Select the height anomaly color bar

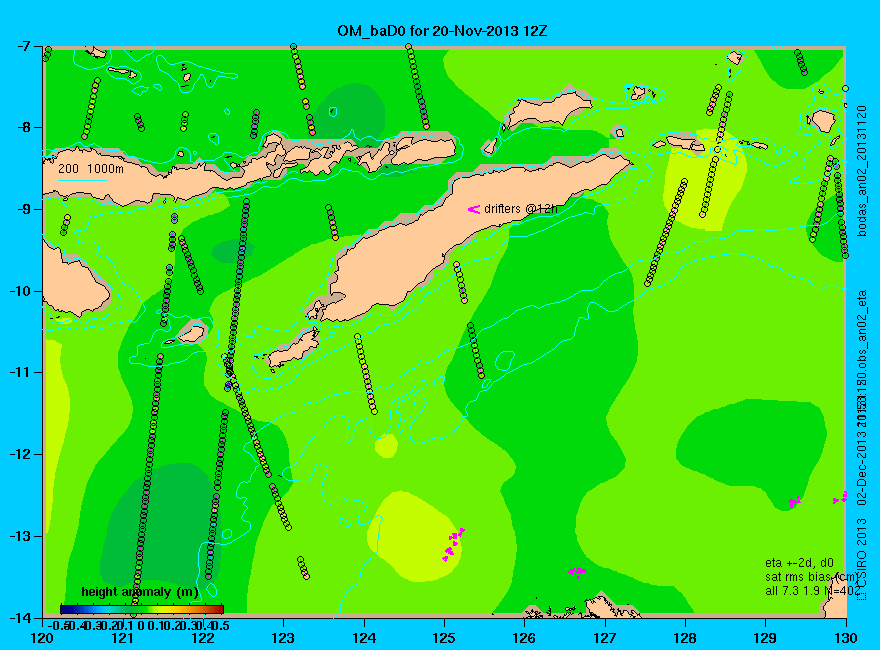(142, 609)
